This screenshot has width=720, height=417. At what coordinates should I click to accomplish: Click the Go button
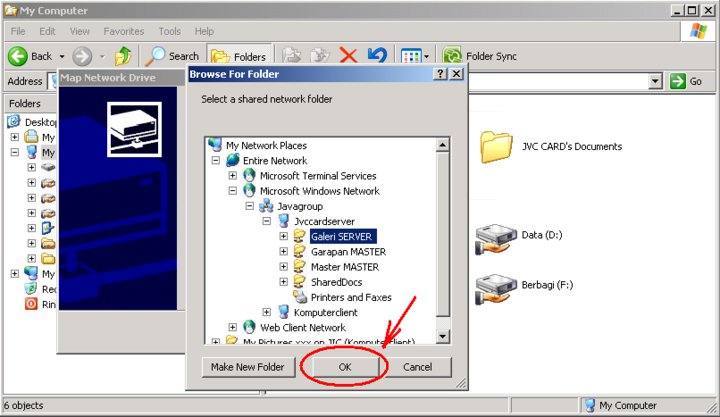click(686, 81)
